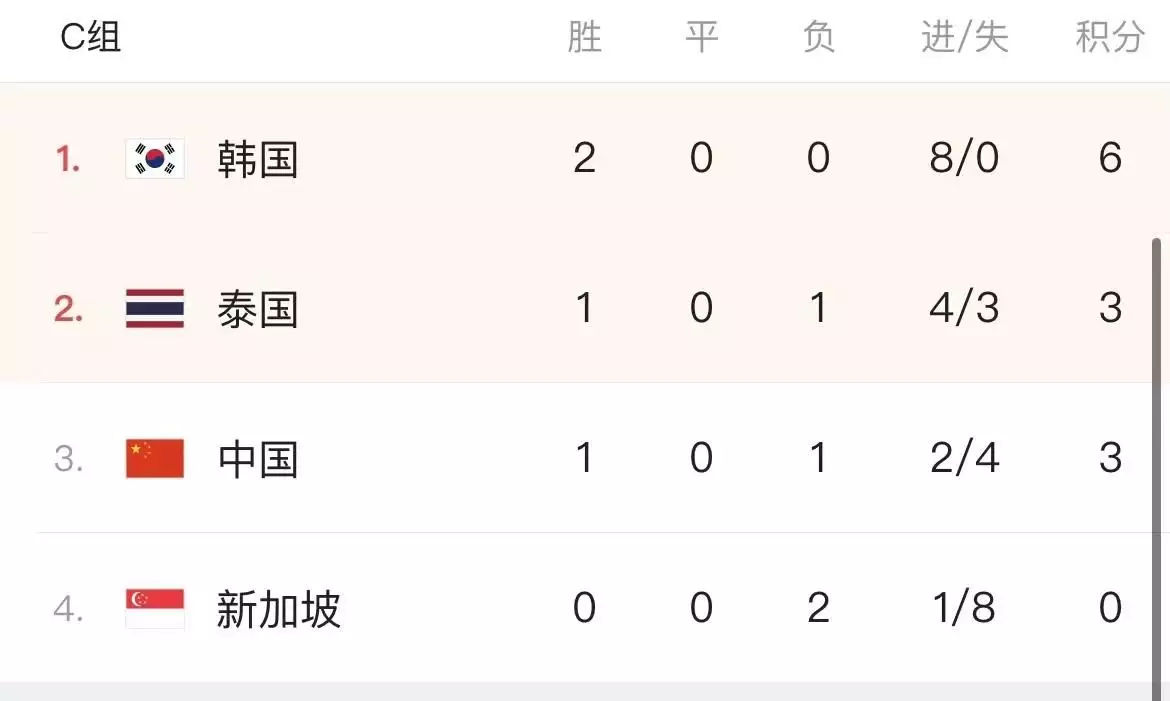Click the 负 column header

[818, 38]
